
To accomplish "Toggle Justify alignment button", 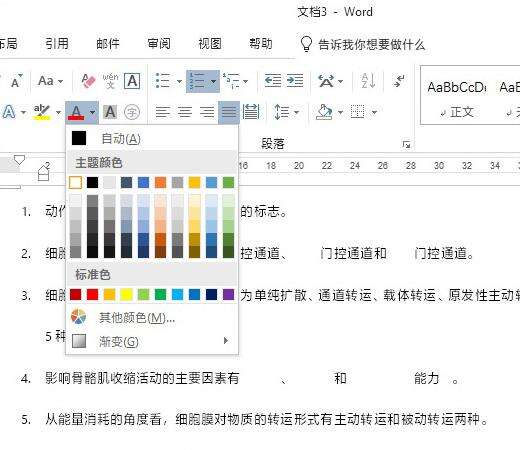I will pyautogui.click(x=229, y=112).
